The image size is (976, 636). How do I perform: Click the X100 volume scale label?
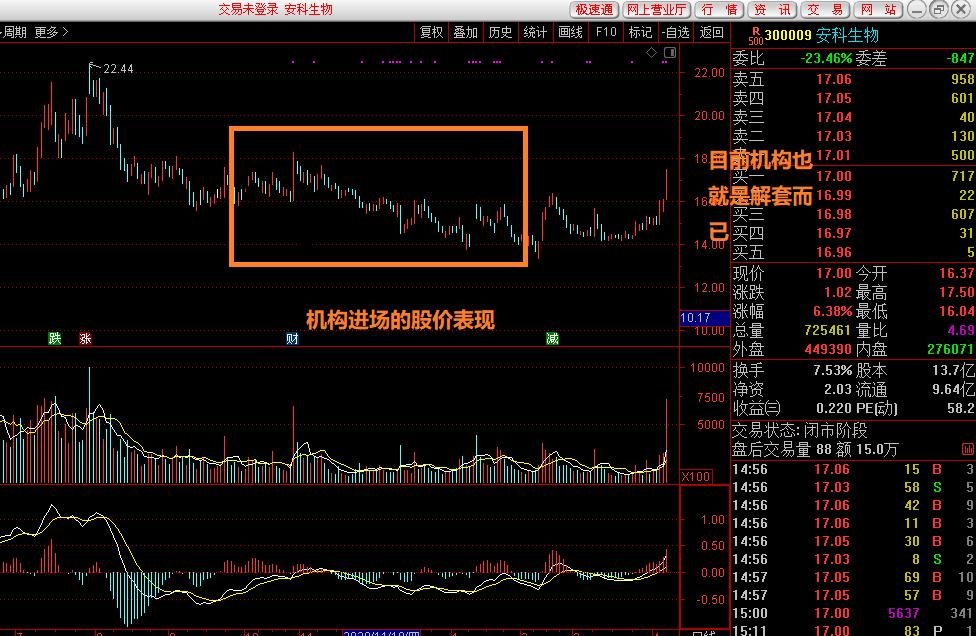pos(696,477)
